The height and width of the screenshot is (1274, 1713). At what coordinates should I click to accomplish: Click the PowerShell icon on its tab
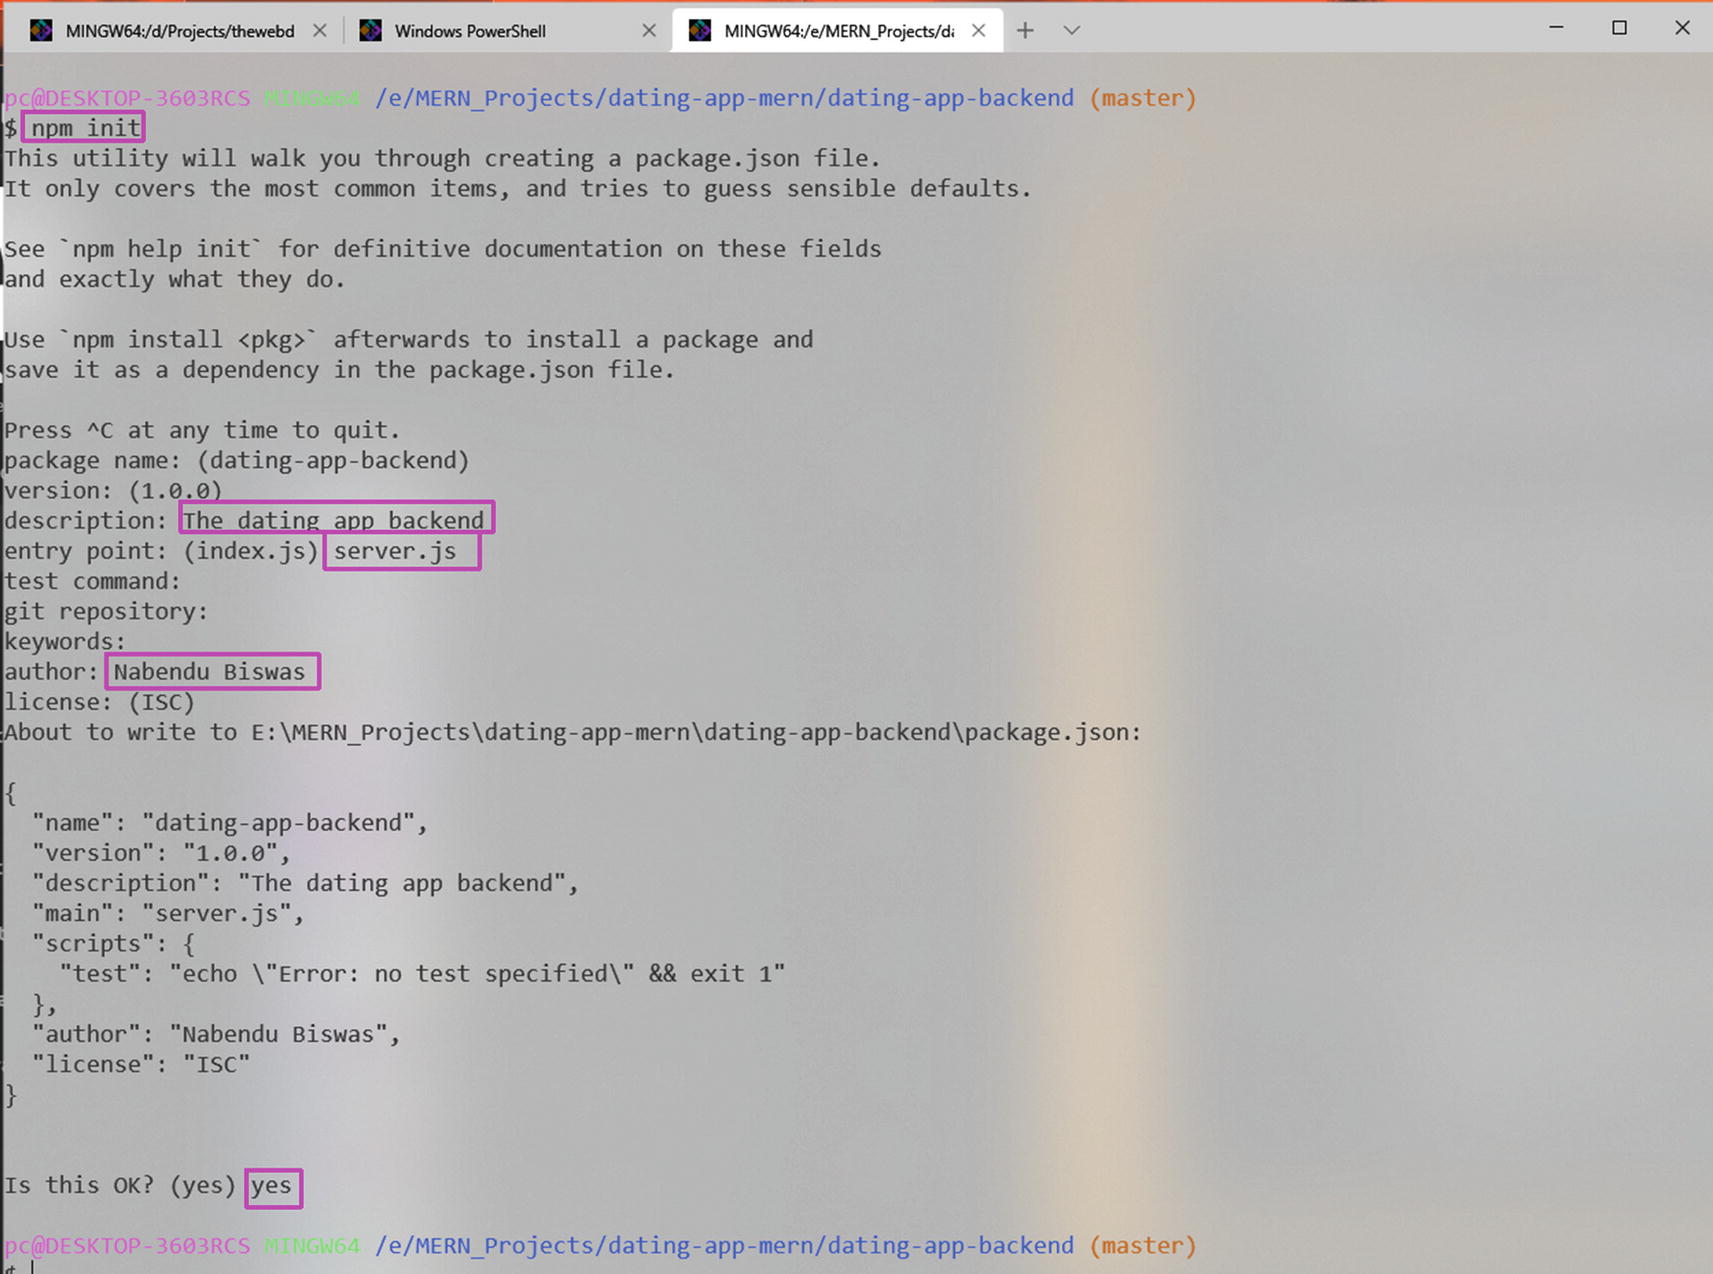tap(369, 31)
